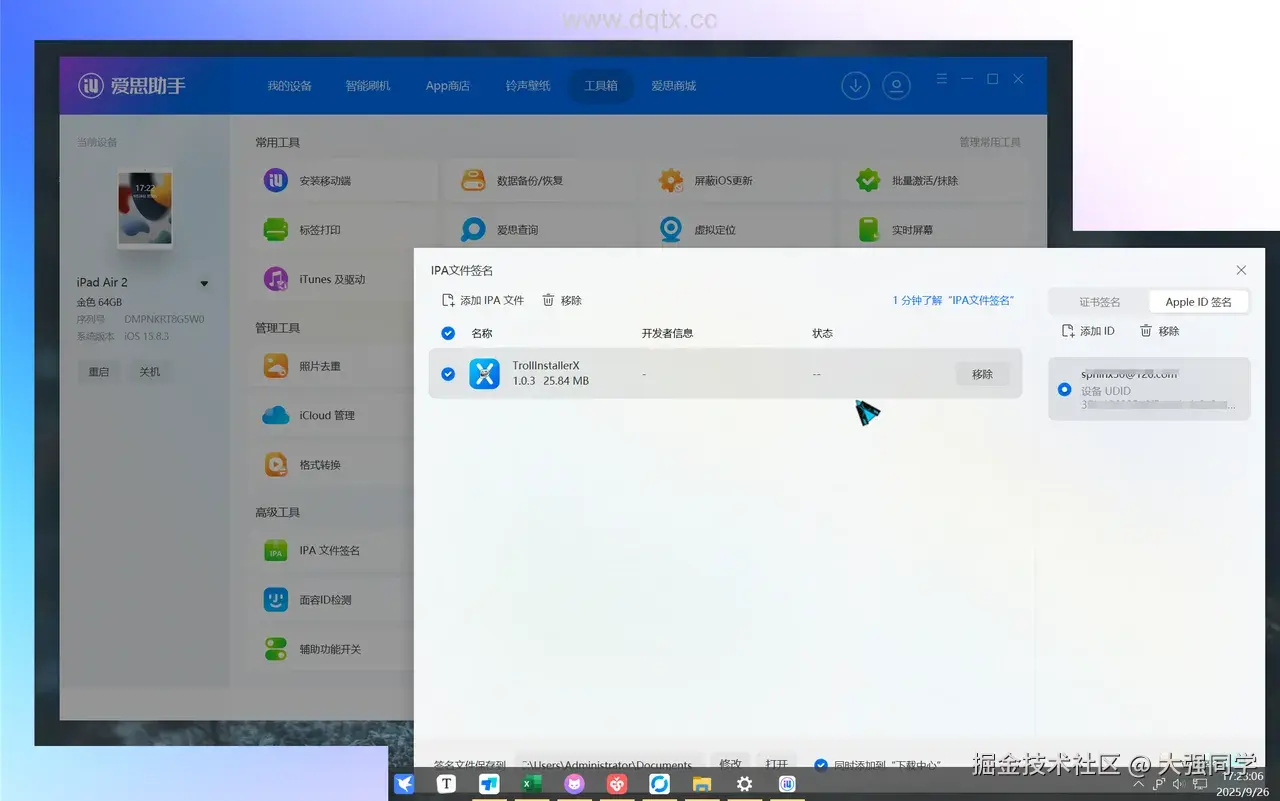Viewport: 1280px width, 801px height.
Task: Click the 重启 button
Action: tap(98, 371)
